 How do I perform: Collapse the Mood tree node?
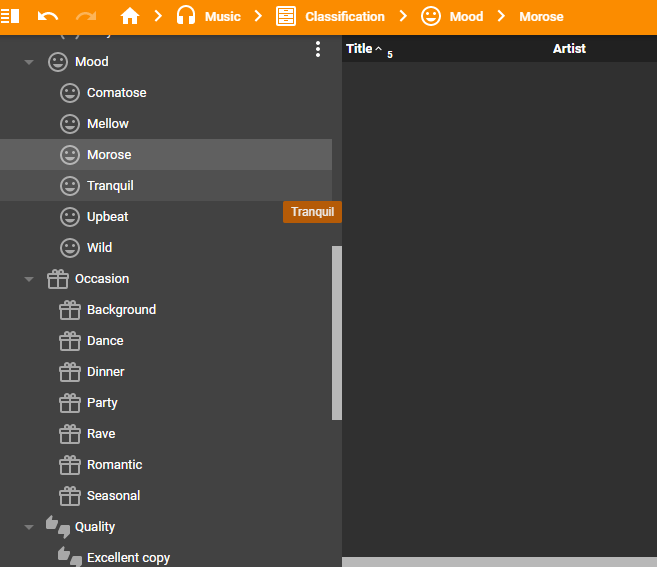click(29, 62)
